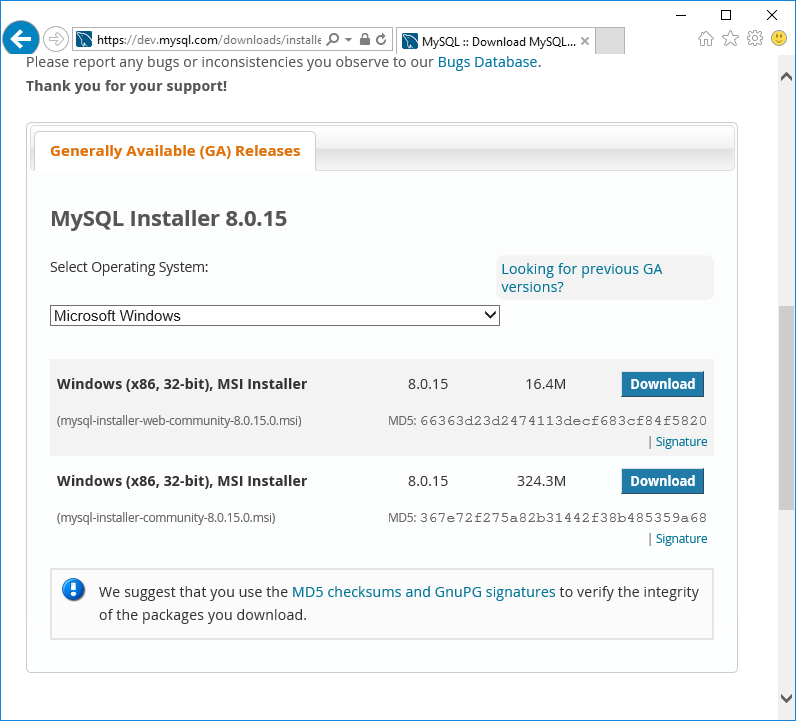This screenshot has height=721, width=796.
Task: Open favorites star menu
Action: point(730,38)
